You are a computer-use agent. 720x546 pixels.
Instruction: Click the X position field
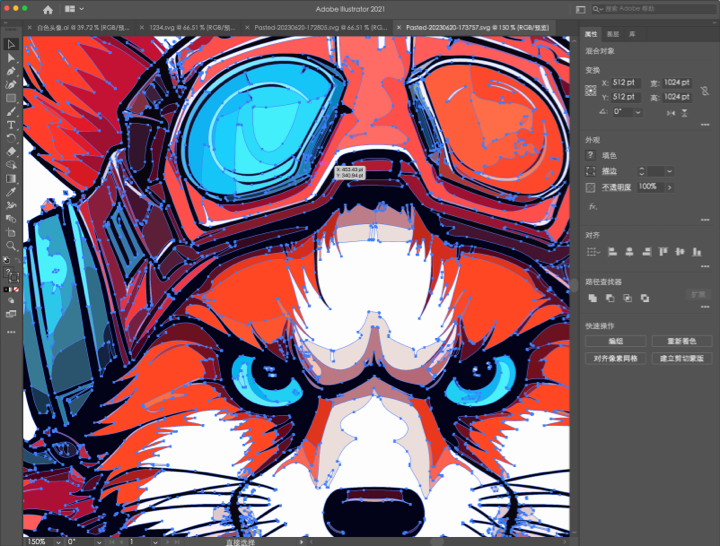(626, 83)
